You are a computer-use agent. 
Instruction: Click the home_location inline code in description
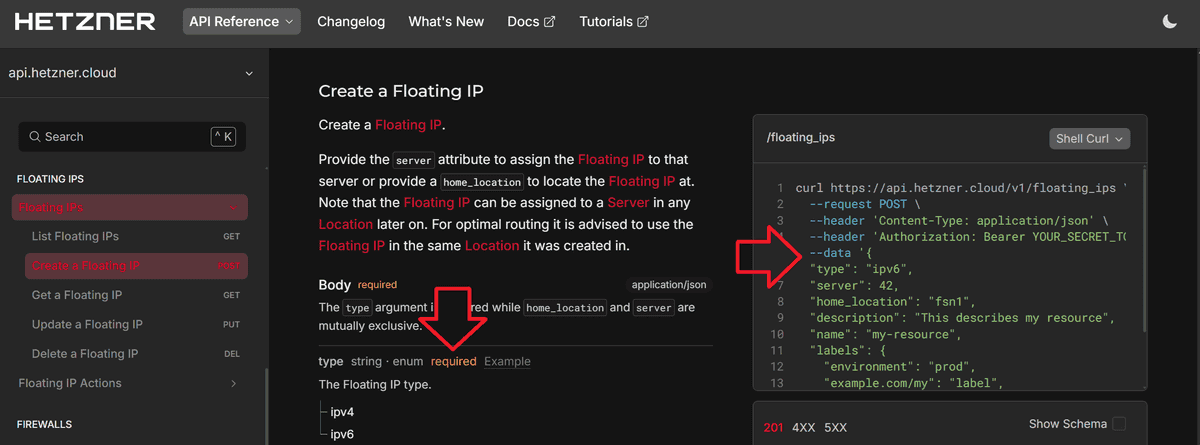(483, 182)
